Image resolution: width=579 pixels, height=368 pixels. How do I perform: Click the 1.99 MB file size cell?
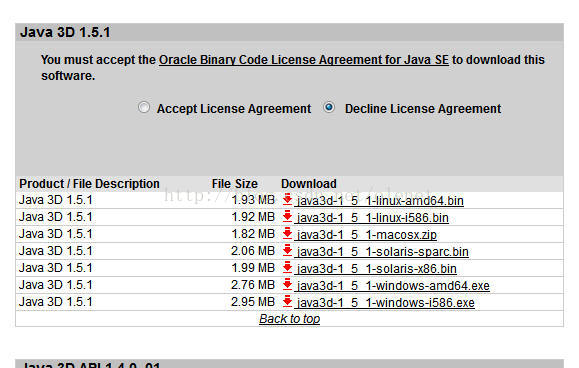253,268
